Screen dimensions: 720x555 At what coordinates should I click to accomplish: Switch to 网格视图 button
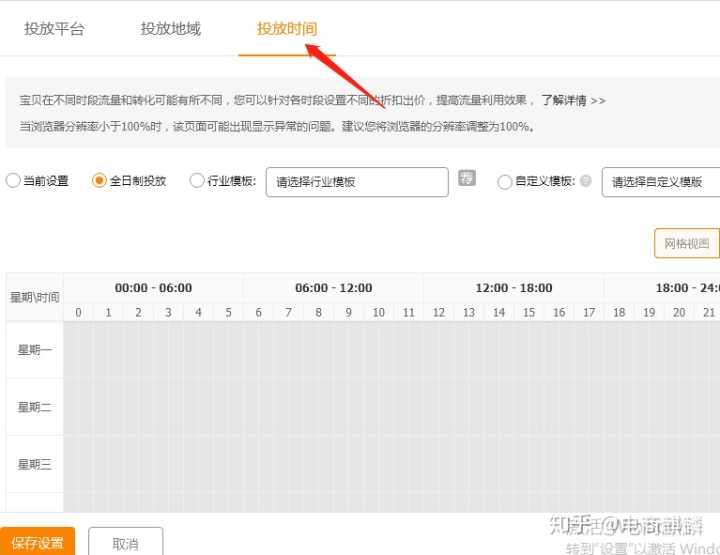point(686,243)
